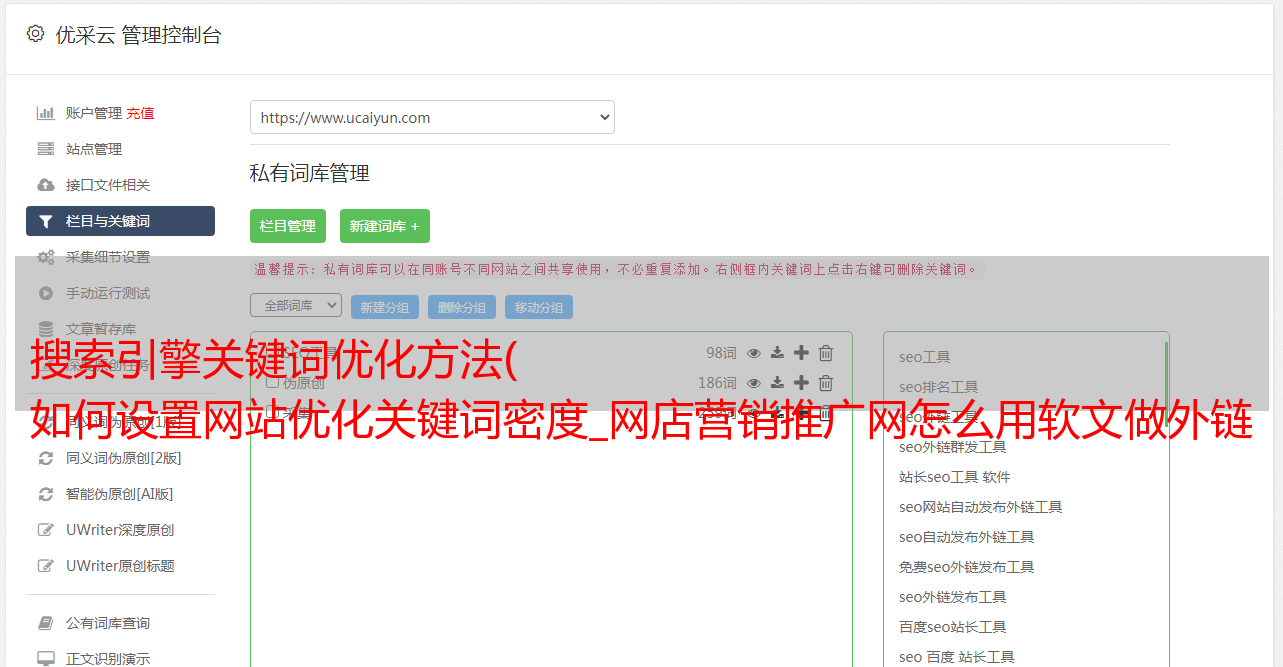Open the site URL dropdown https://www.ucaiyun.com
Viewport: 1283px width, 667px height.
pos(432,117)
